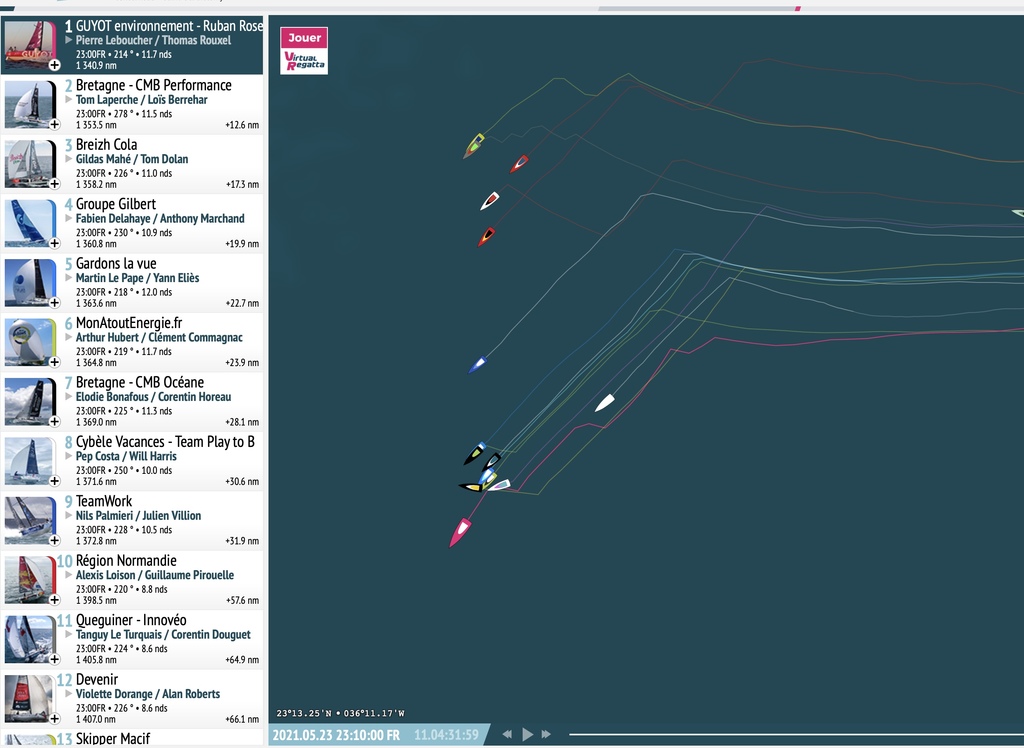Image resolution: width=1024 pixels, height=748 pixels.
Task: Expand the Pep Costa / Will Harris row
Action: click(x=69, y=456)
